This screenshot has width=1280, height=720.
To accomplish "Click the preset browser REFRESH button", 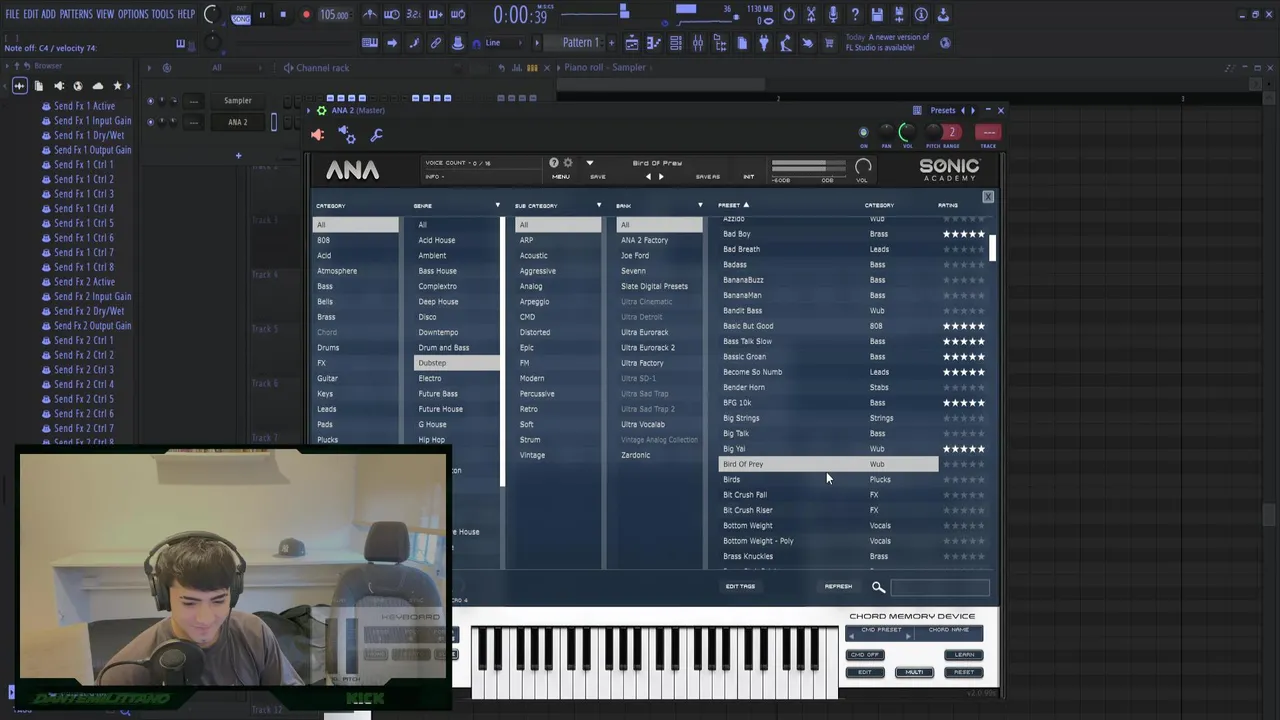I will coord(838,587).
